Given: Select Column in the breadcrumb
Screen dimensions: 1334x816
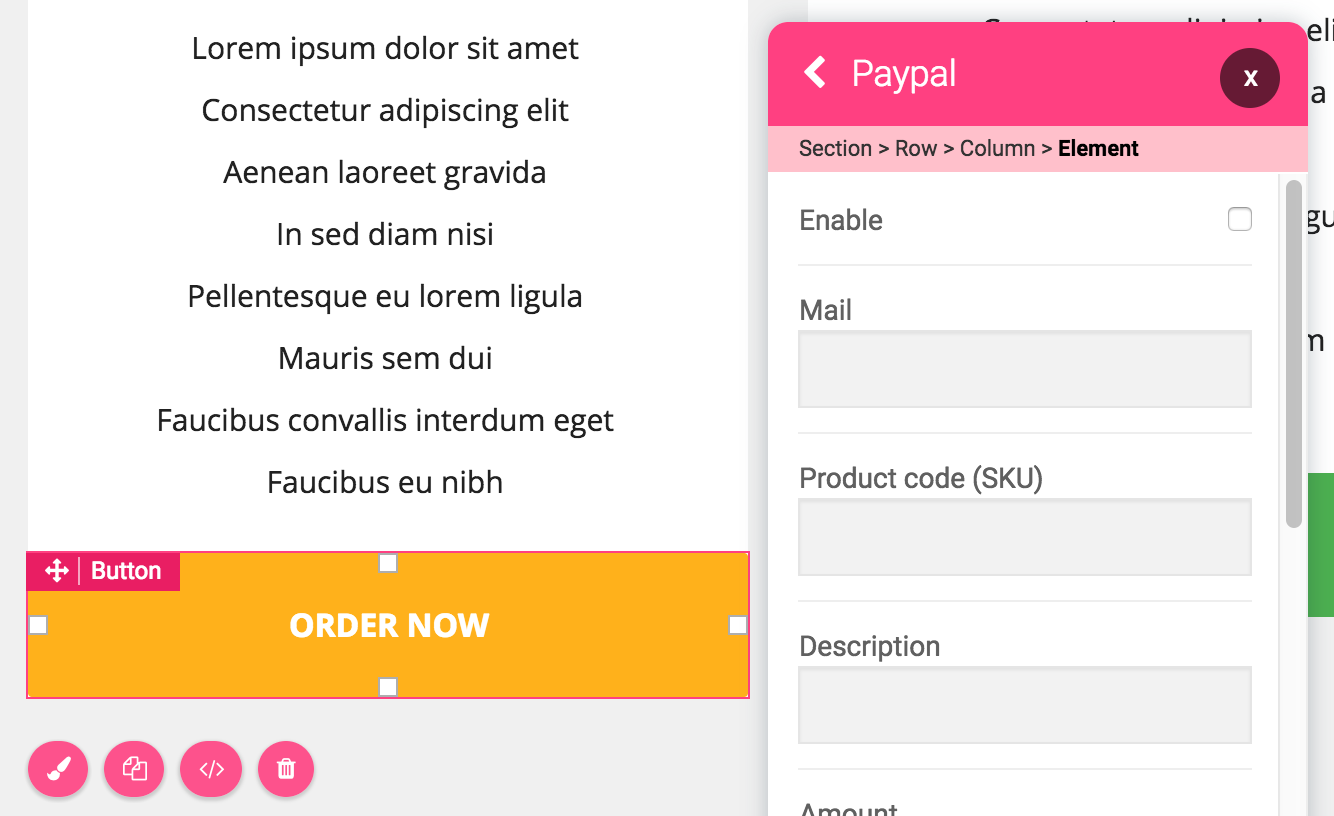Looking at the screenshot, I should click(x=997, y=149).
